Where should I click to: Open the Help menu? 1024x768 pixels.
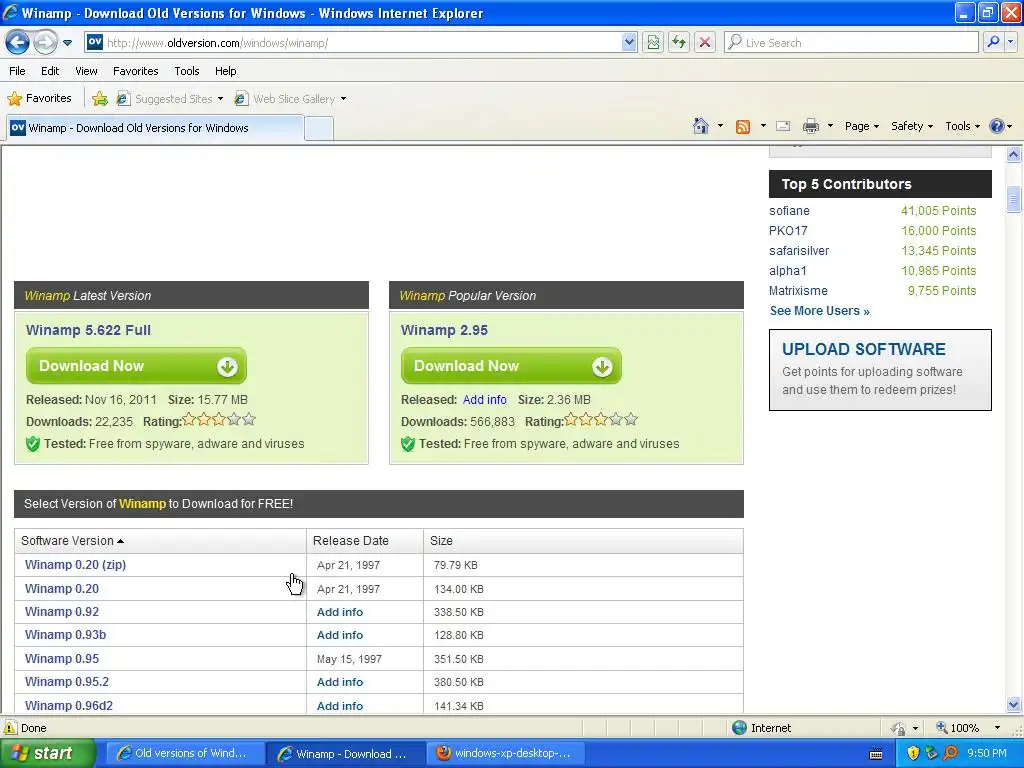[x=225, y=71]
